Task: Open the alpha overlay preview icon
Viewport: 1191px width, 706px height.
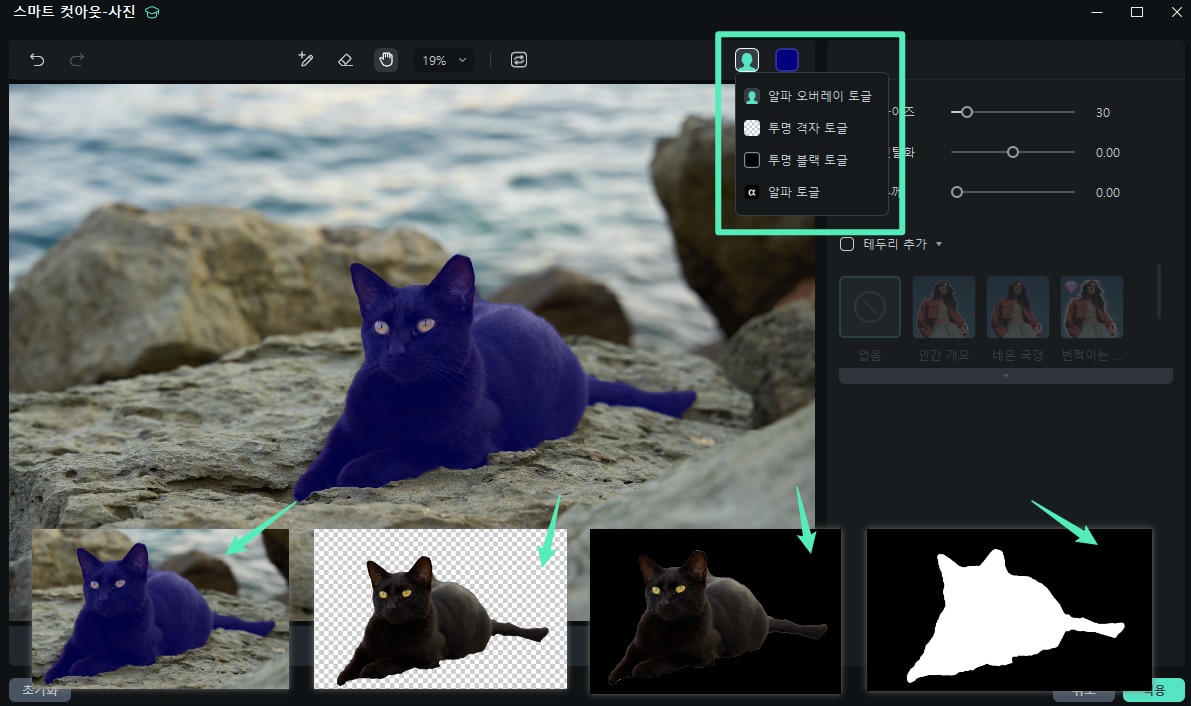Action: point(747,60)
